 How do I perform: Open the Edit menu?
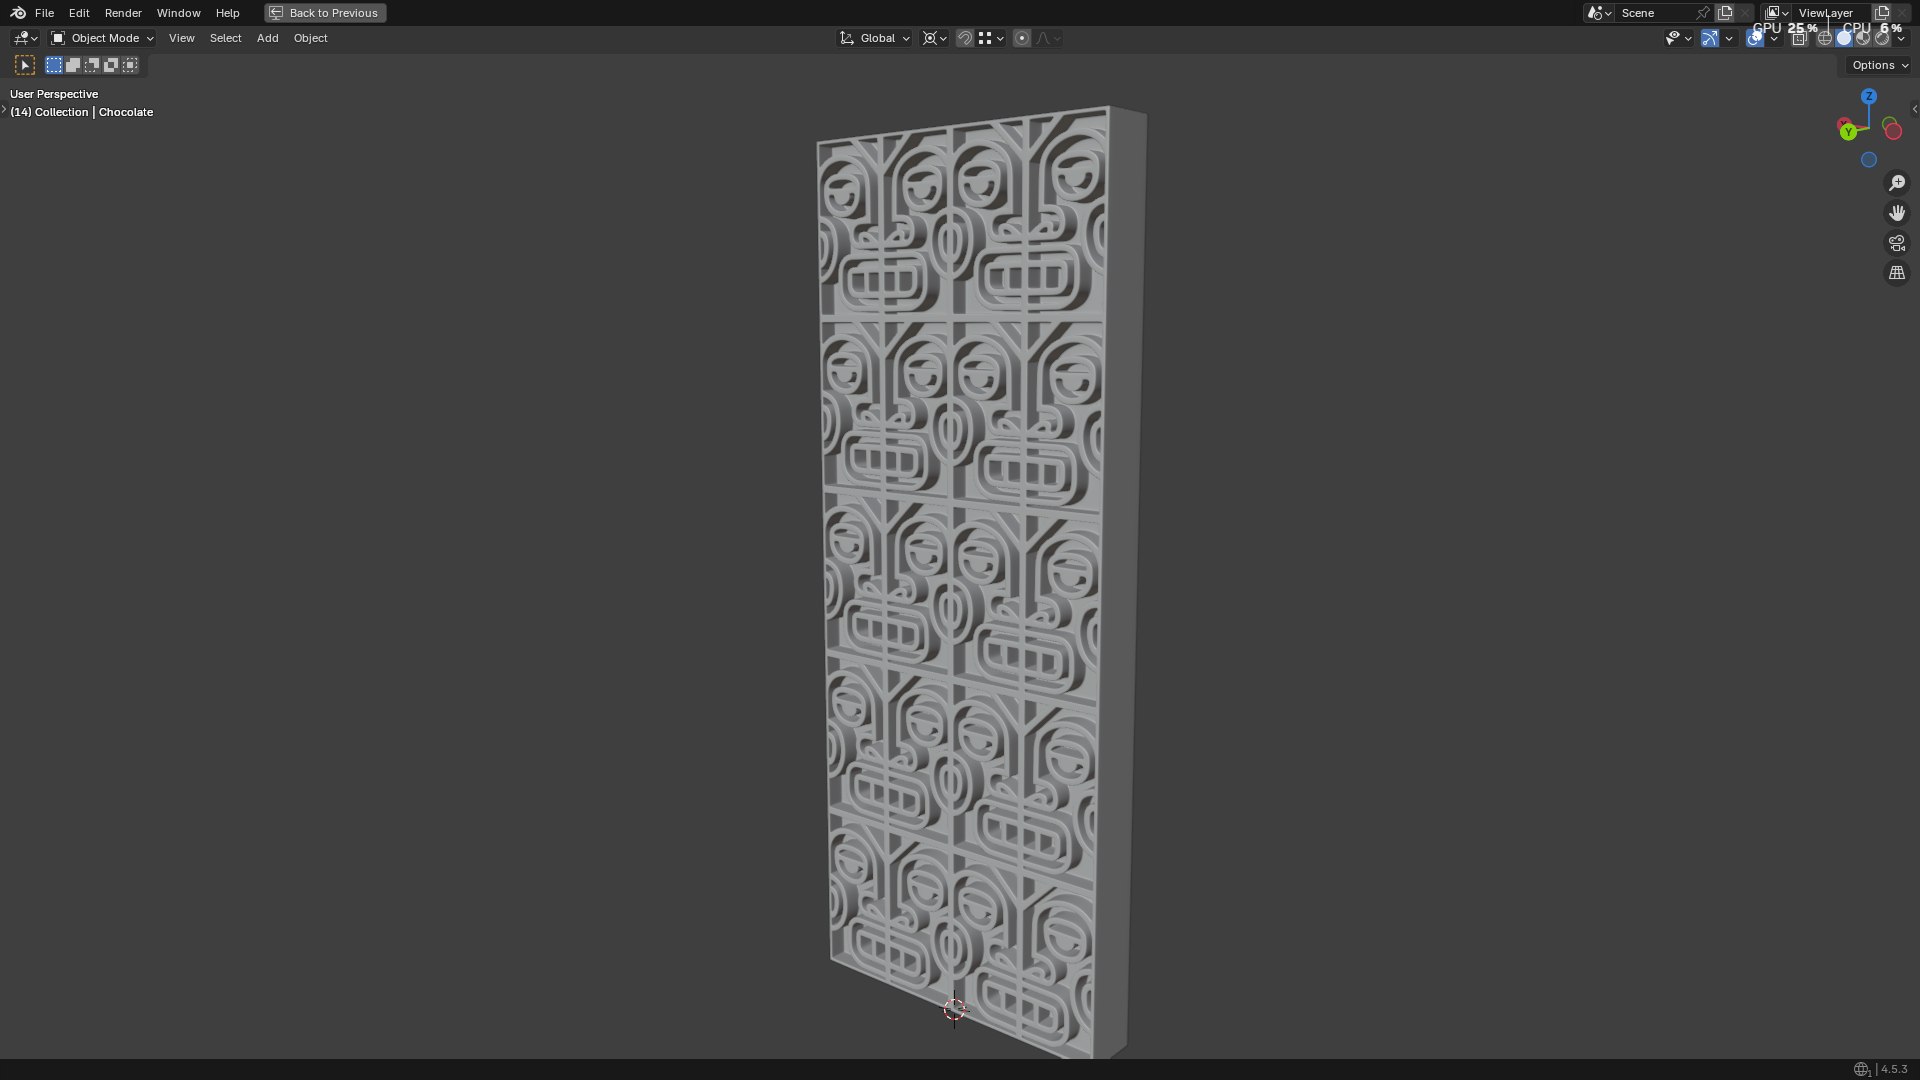(x=79, y=13)
